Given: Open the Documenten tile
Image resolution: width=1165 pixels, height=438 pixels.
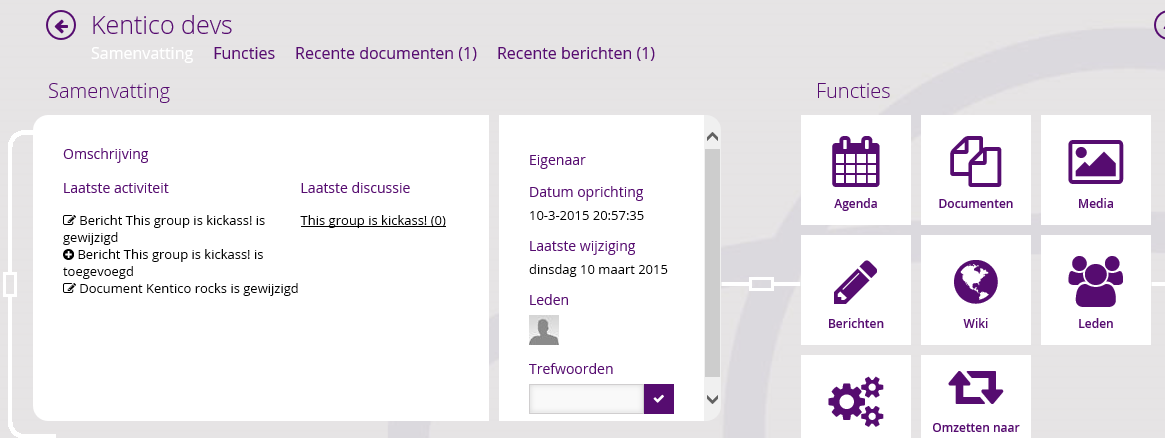Looking at the screenshot, I should 976,170.
